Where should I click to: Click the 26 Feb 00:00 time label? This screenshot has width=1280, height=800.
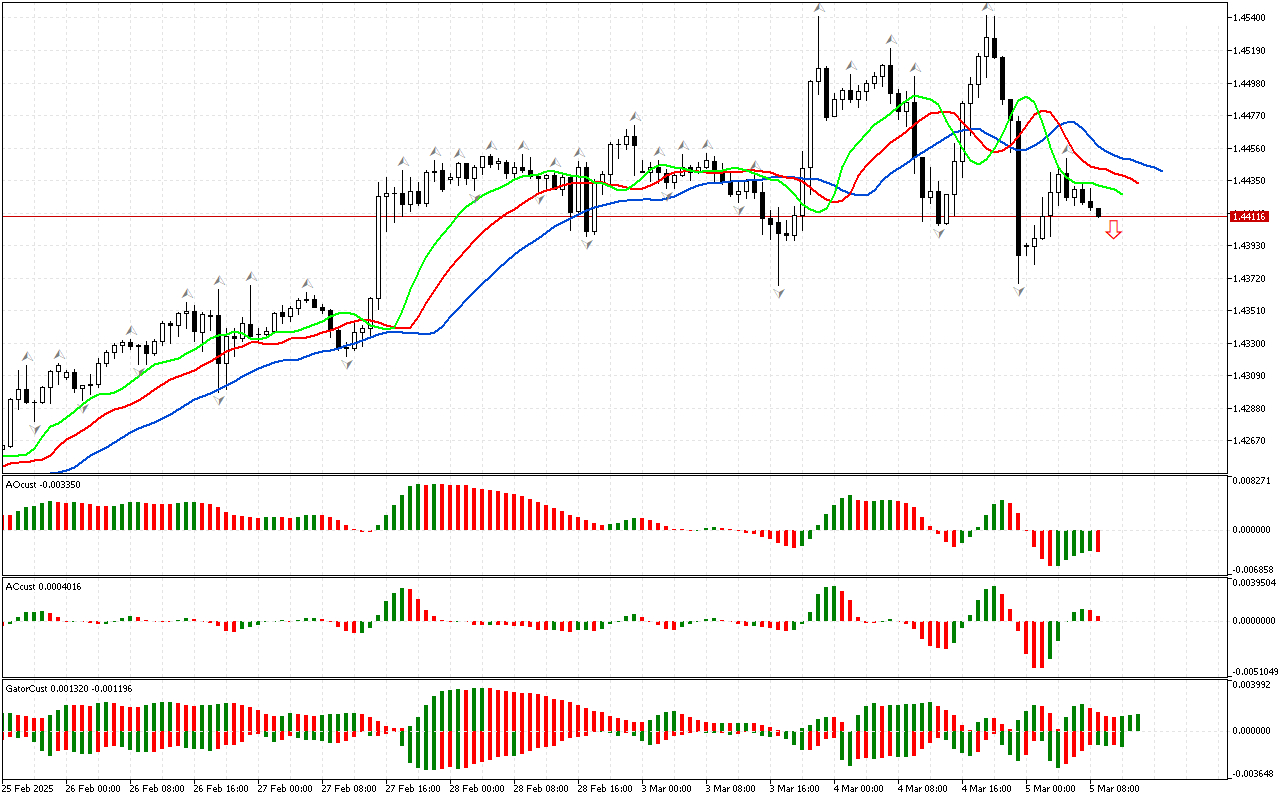[x=95, y=789]
